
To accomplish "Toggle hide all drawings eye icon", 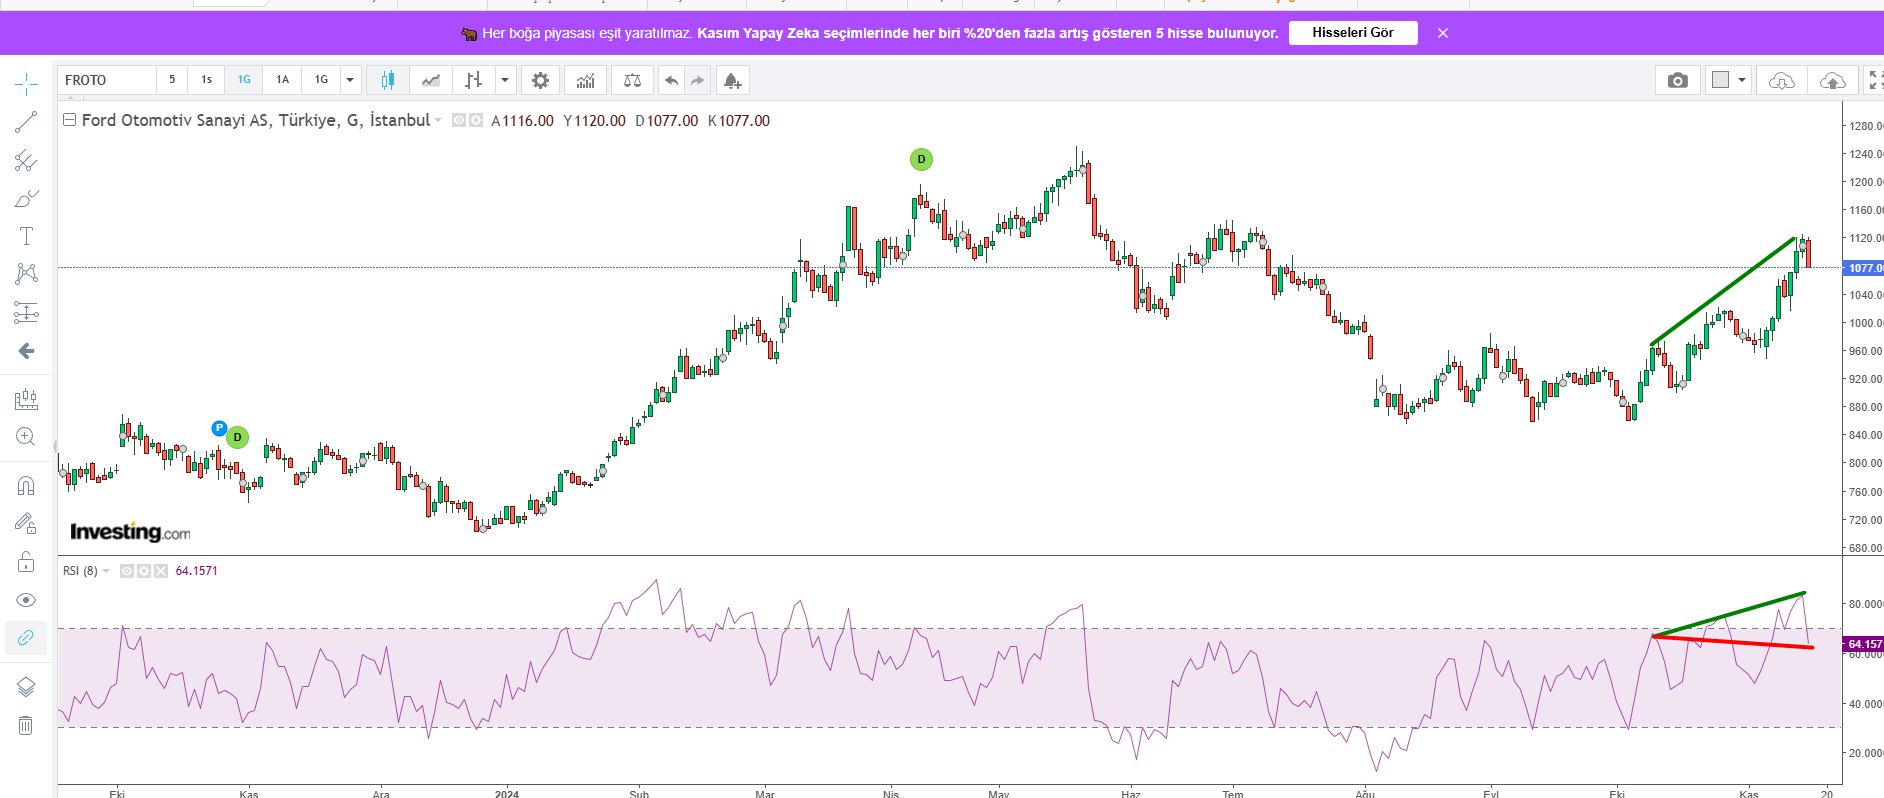I will [26, 600].
